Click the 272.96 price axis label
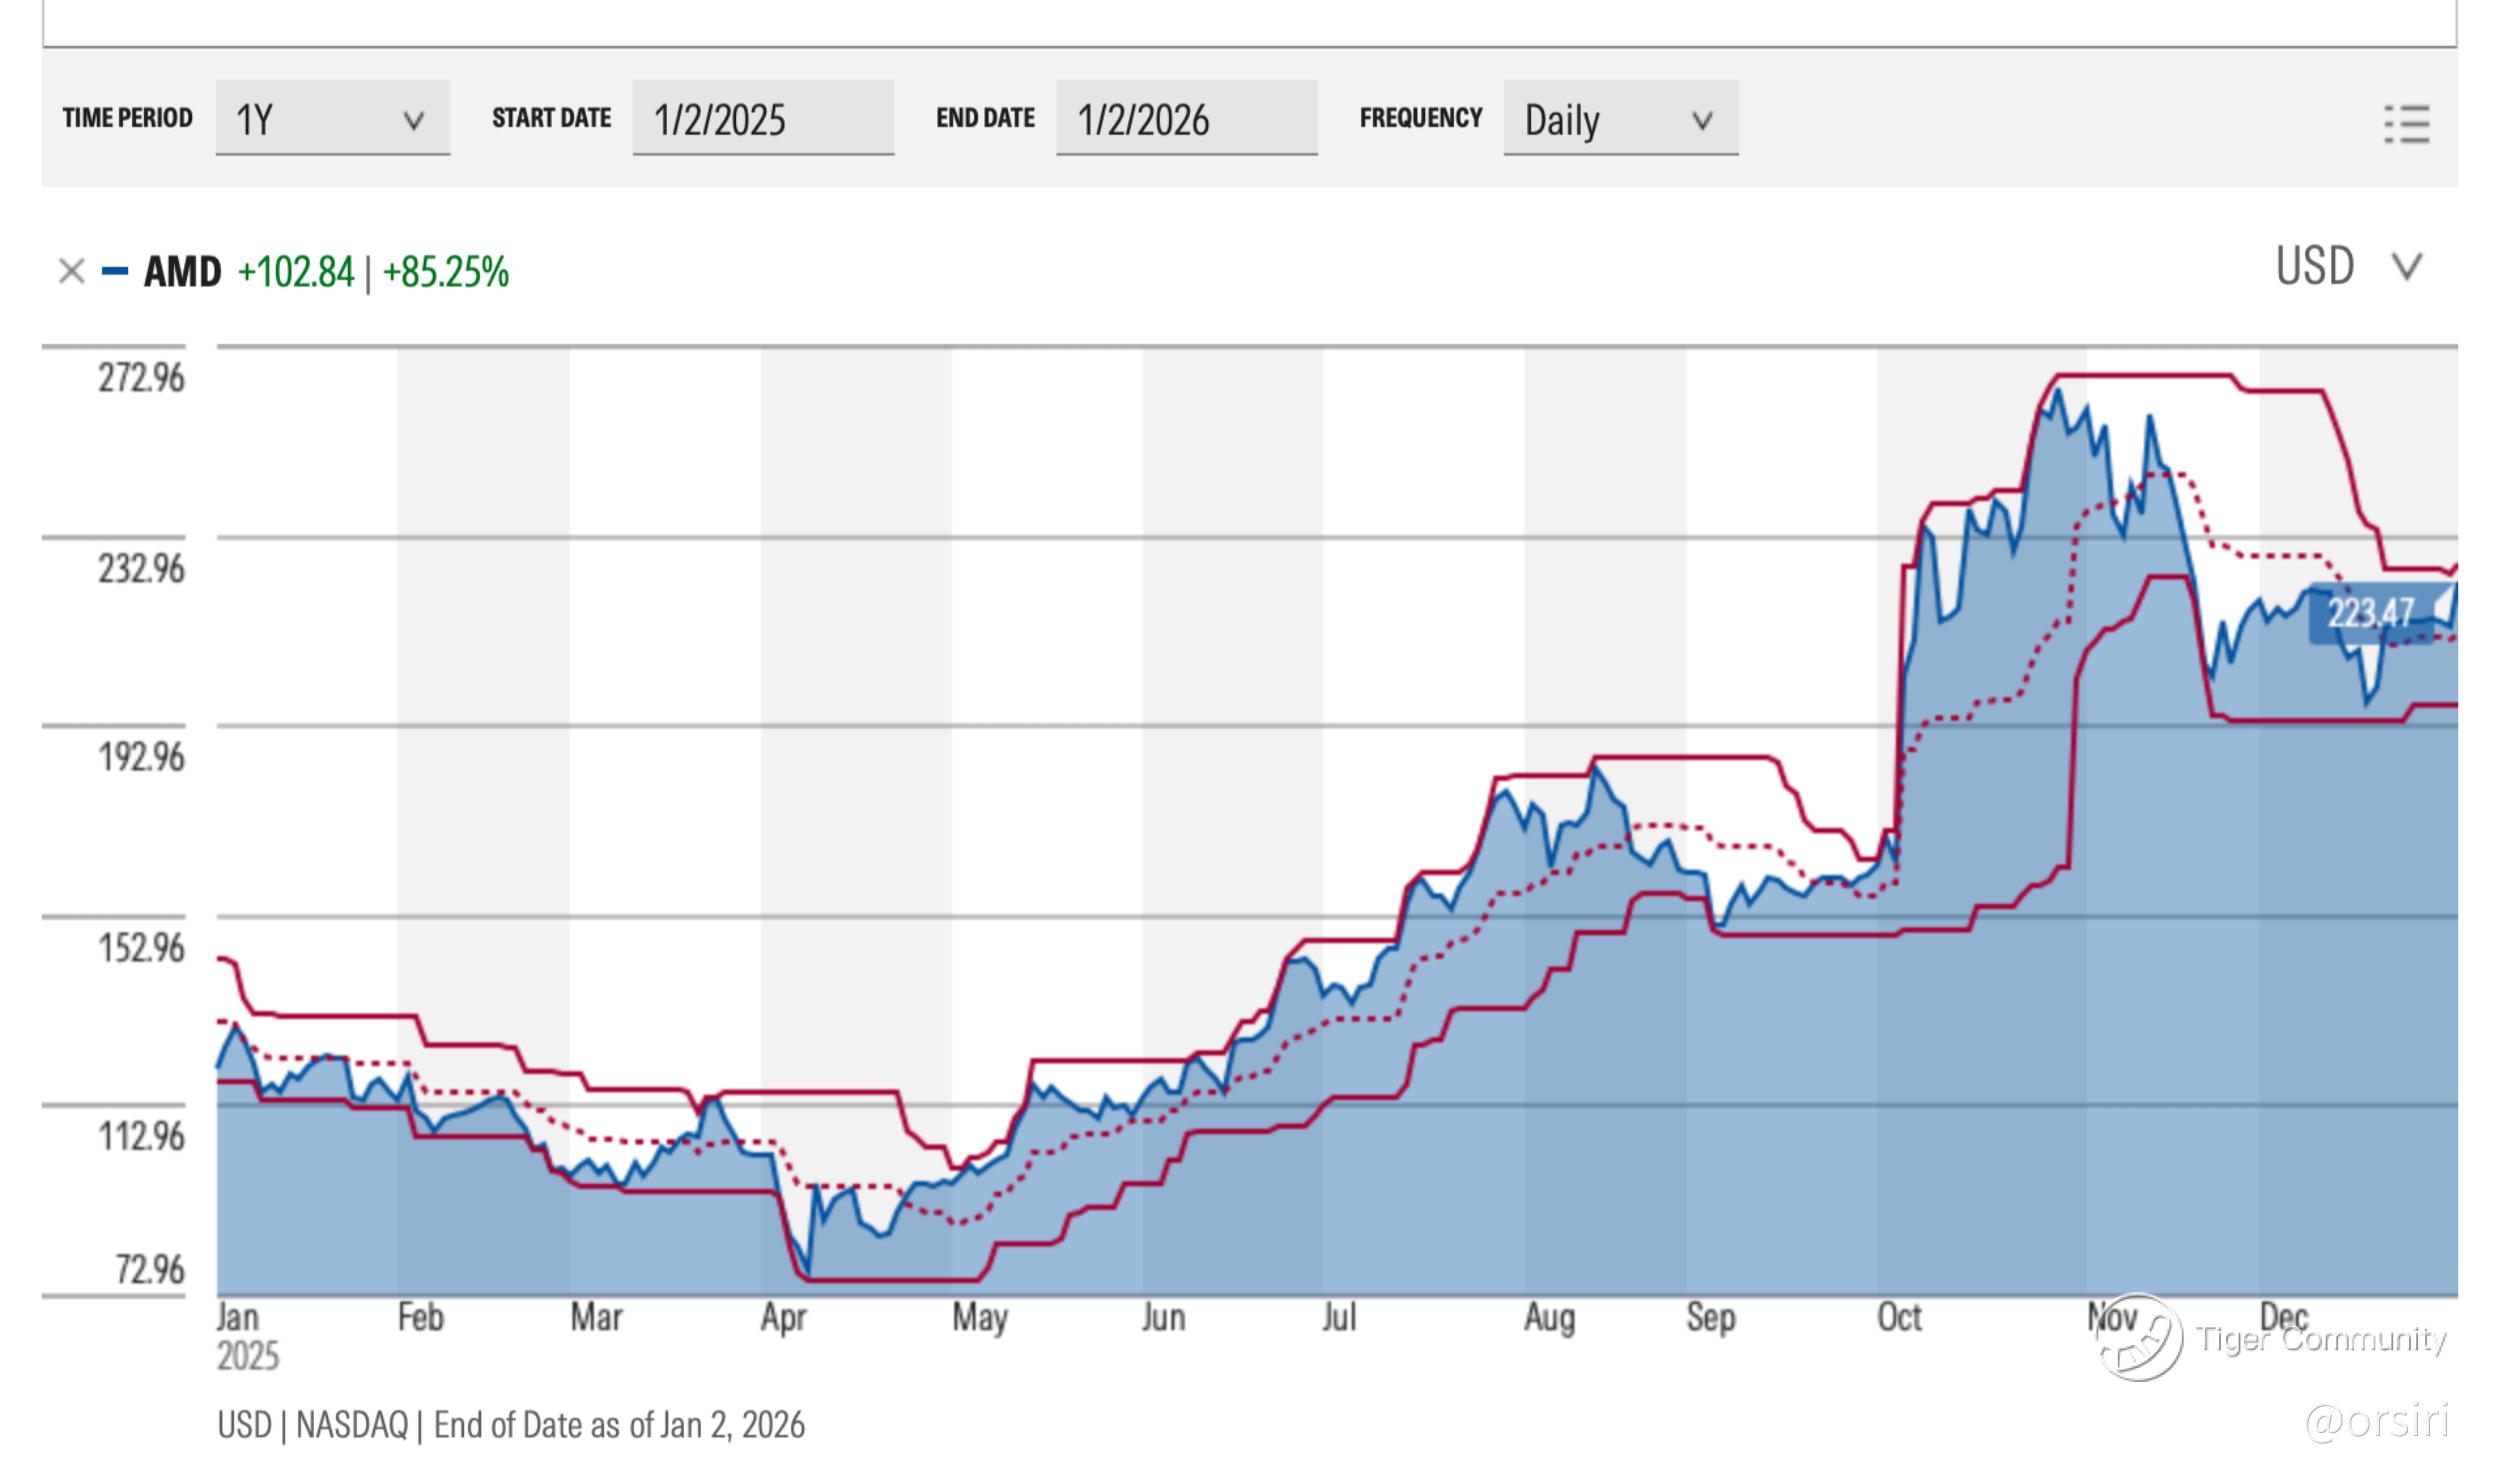This screenshot has width=2500, height=1478. point(141,378)
